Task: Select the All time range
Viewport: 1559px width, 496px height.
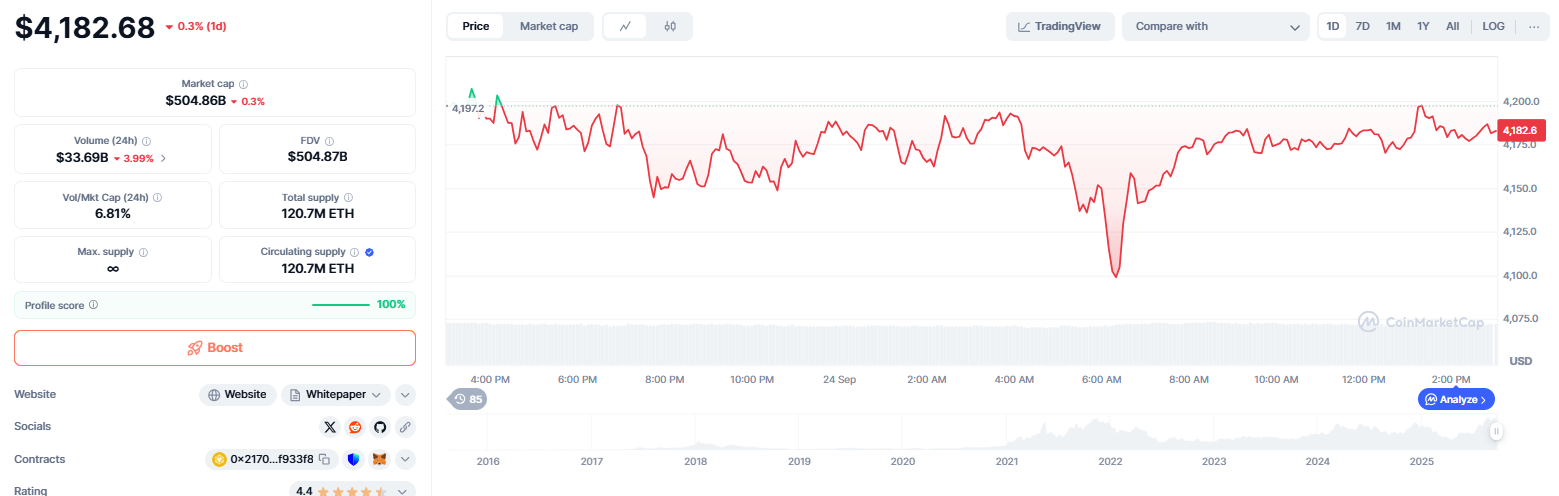Action: point(1452,26)
